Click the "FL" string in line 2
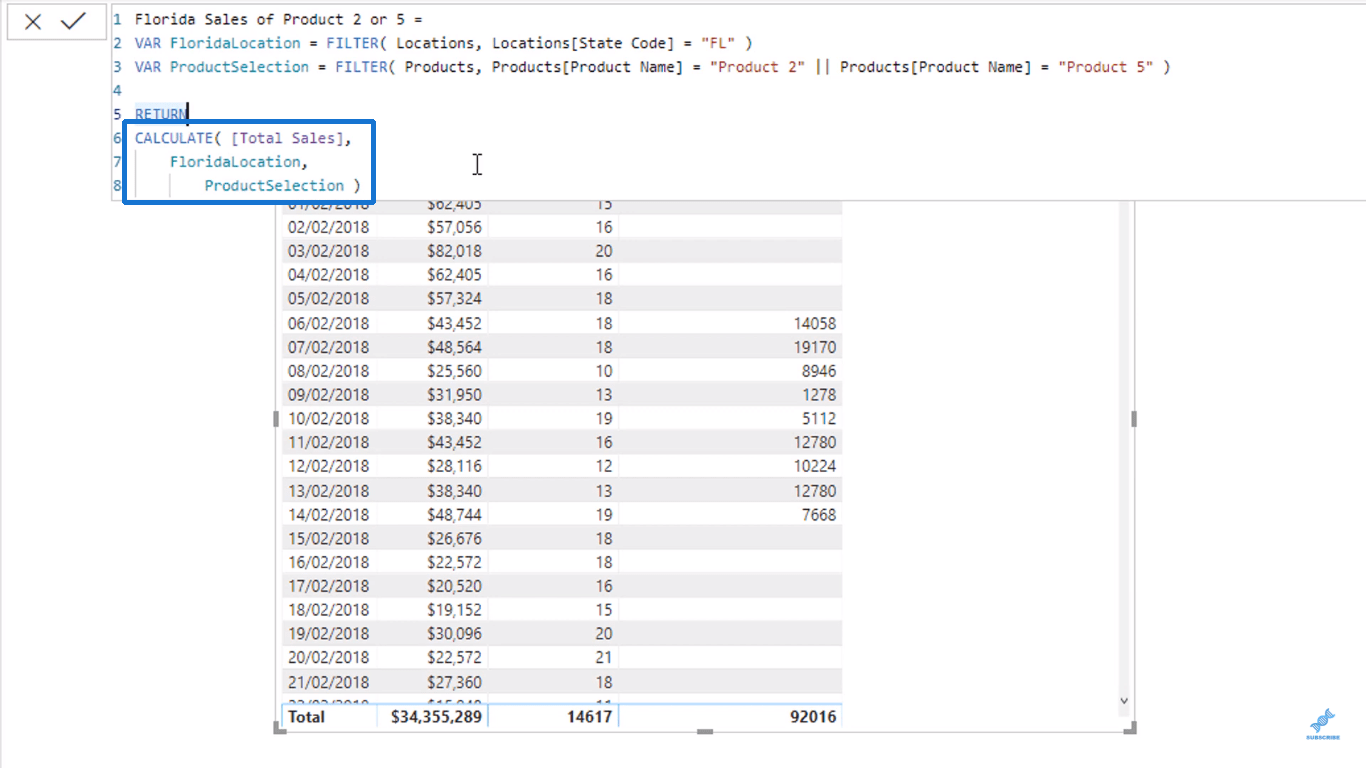This screenshot has width=1366, height=768. pyautogui.click(x=718, y=43)
